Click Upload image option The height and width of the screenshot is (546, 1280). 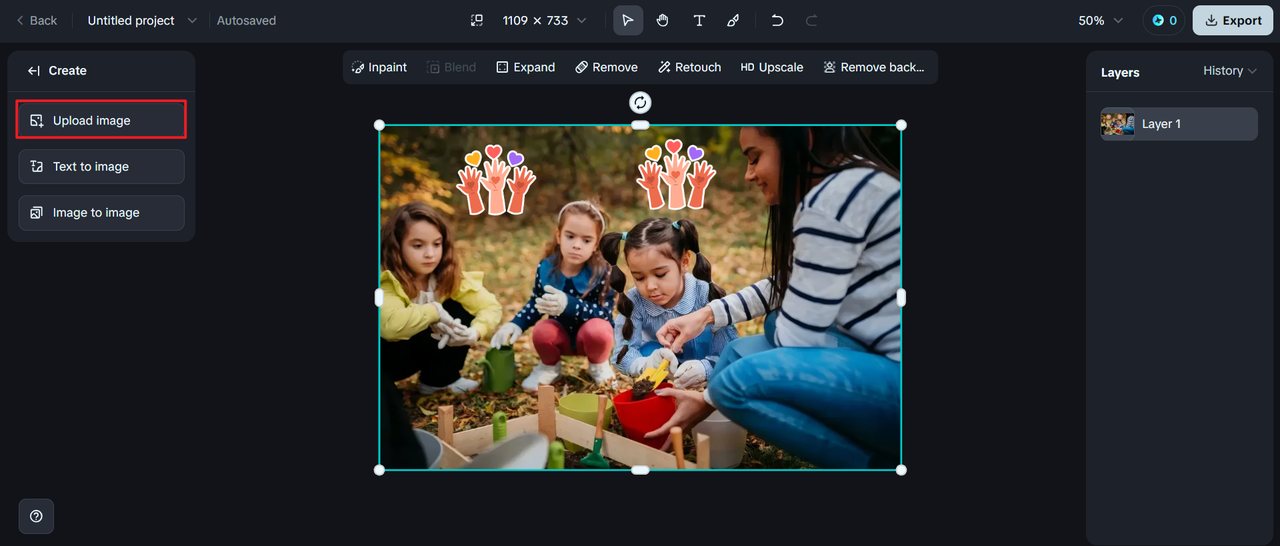click(101, 120)
